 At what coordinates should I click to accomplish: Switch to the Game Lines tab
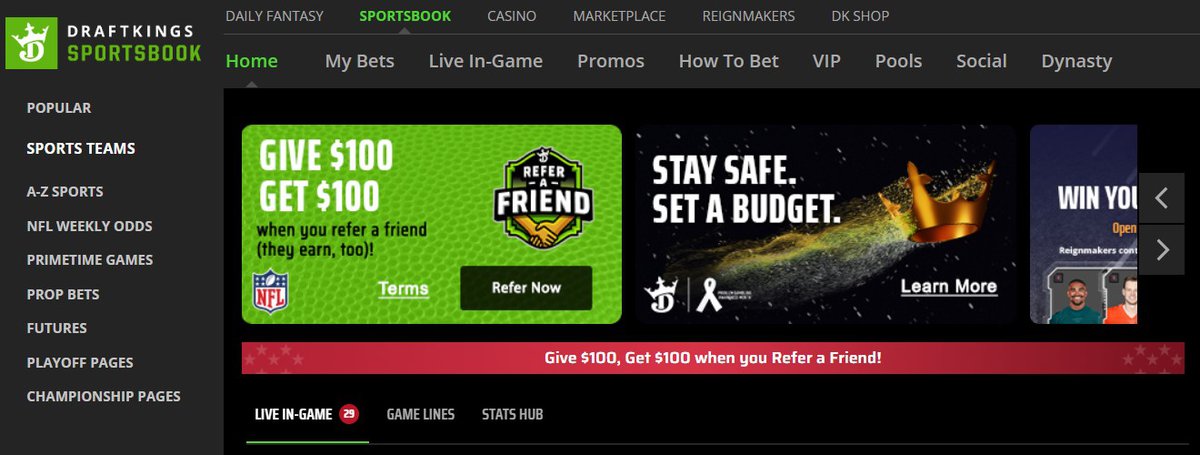[x=421, y=414]
